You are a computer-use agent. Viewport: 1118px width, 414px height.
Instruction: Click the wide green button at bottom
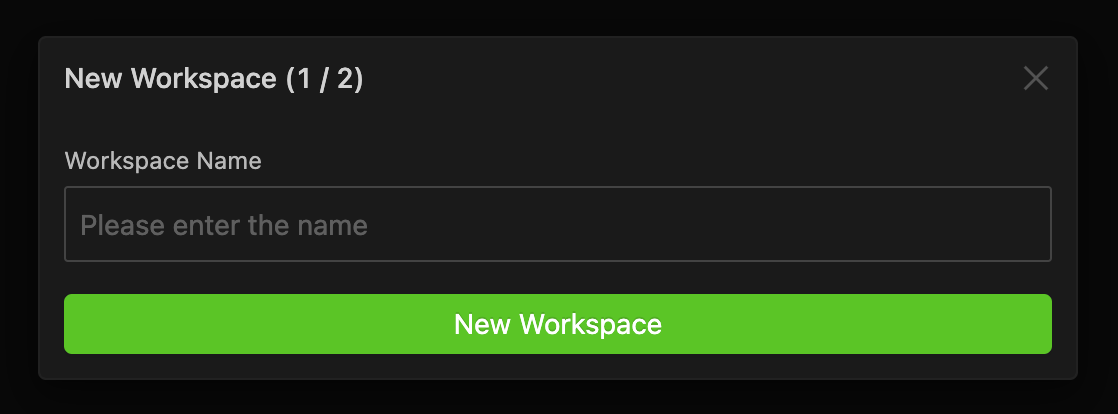click(x=557, y=324)
